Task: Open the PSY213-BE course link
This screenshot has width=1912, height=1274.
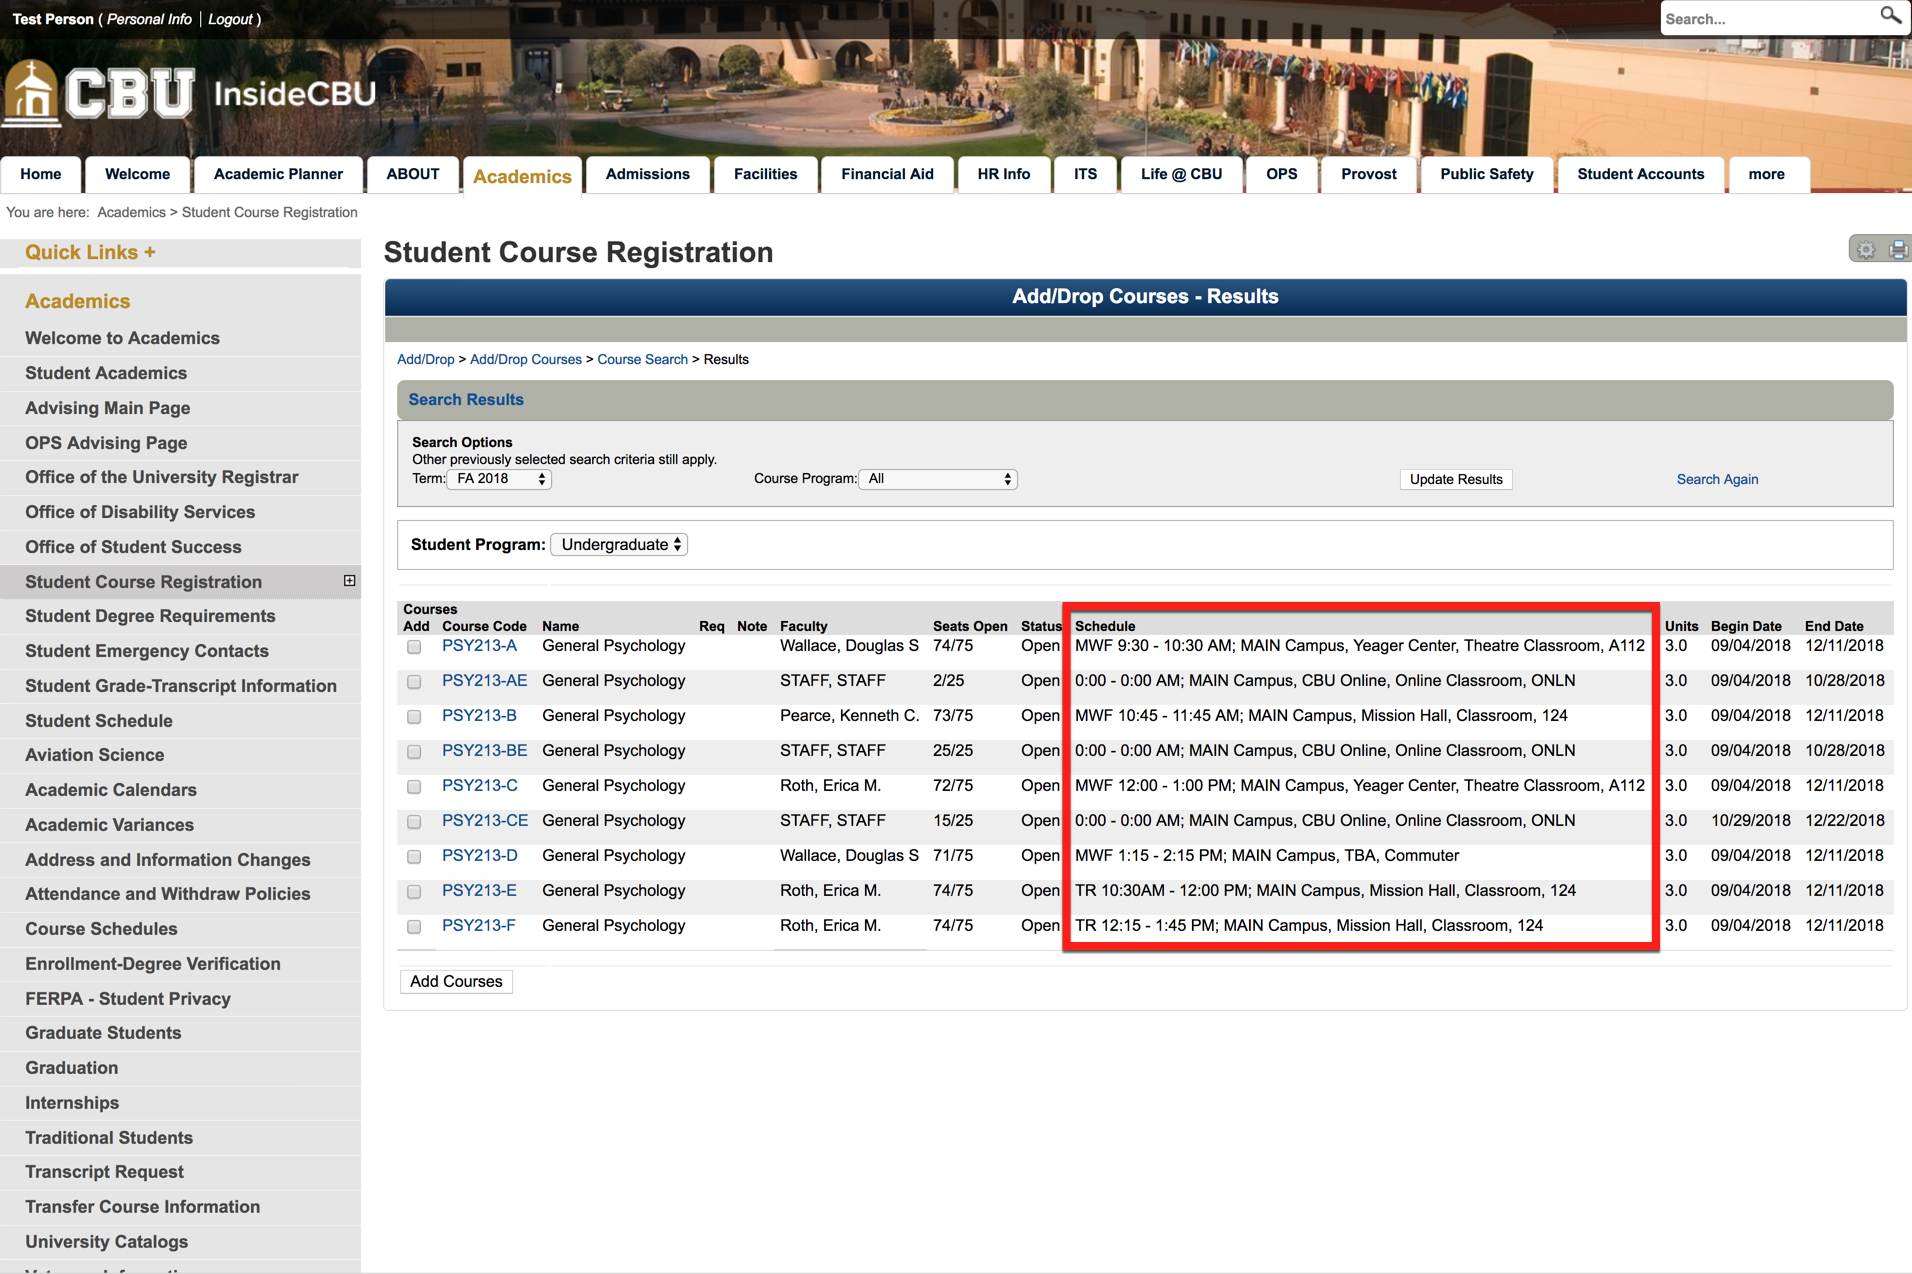Action: point(484,751)
